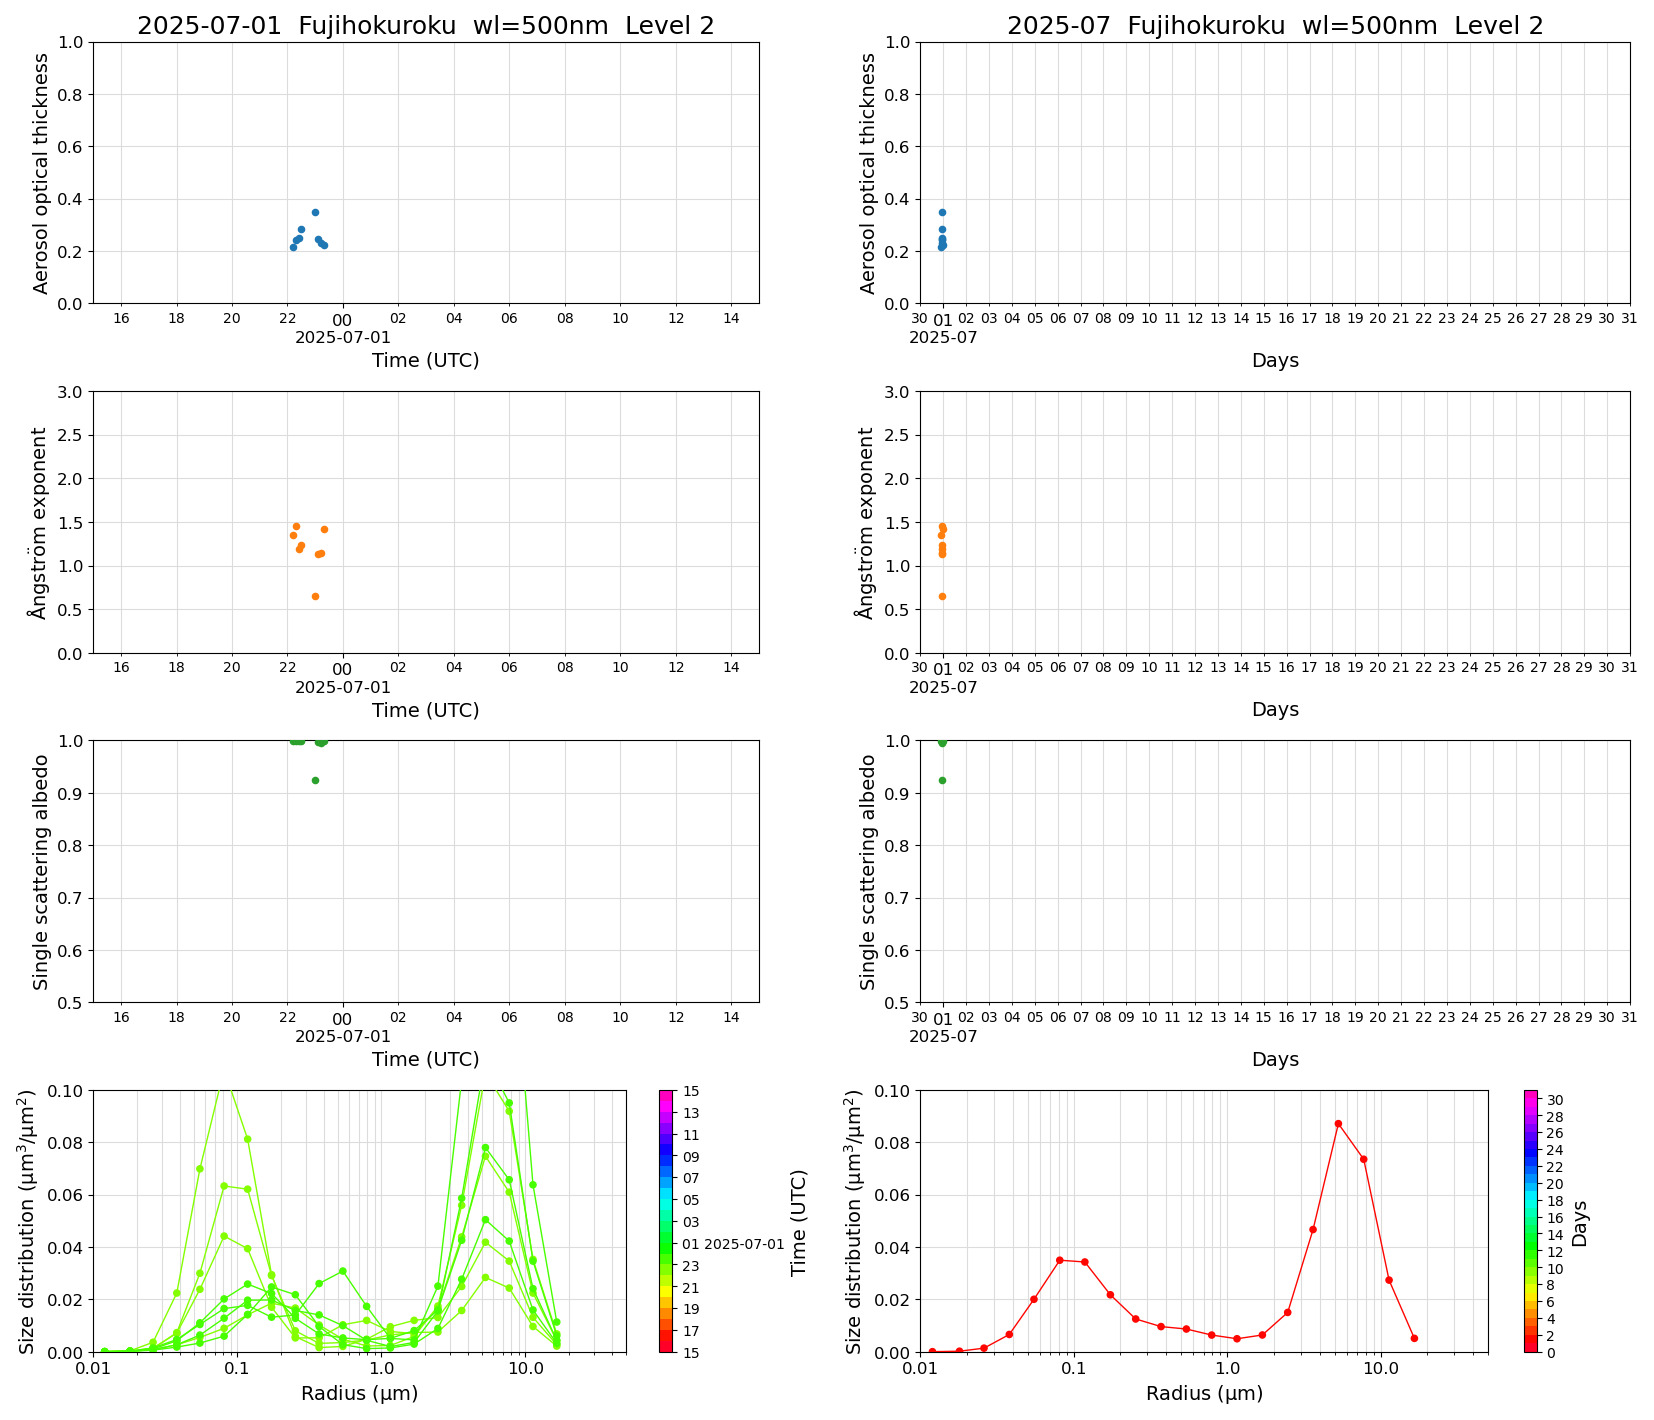Select "Aerosol optical thickness" label of monthly plot

868,173
